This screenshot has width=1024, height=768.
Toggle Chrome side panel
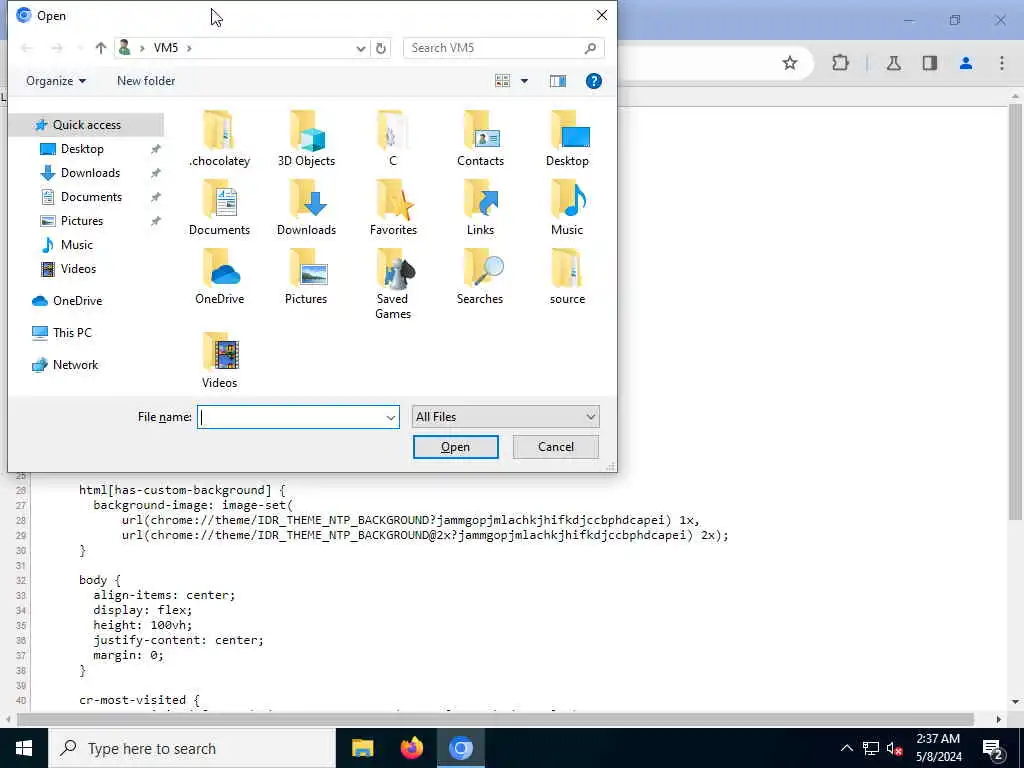tap(929, 63)
